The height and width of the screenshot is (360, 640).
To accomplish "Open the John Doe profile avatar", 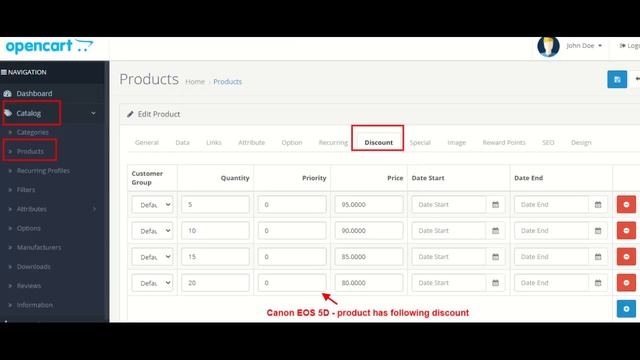I will 548,47.
